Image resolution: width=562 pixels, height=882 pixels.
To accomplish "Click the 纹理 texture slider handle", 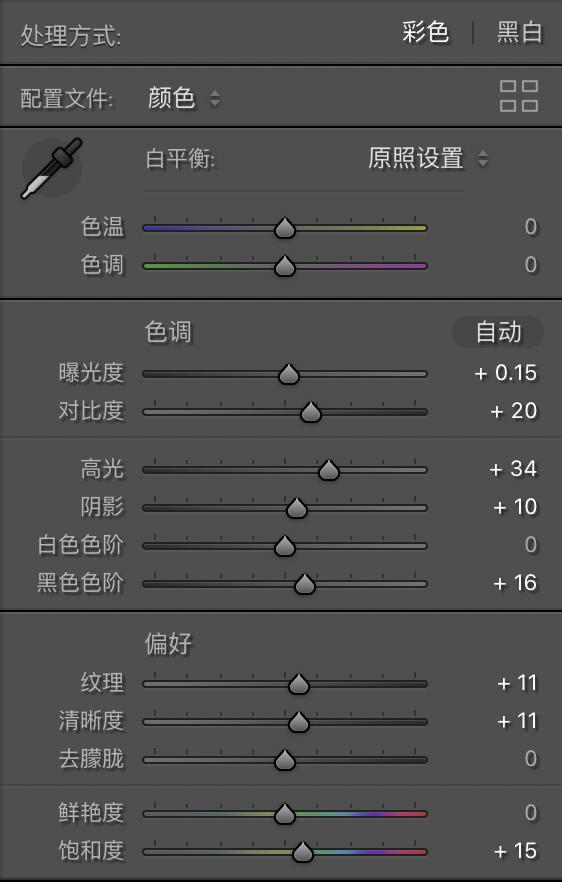I will point(299,684).
